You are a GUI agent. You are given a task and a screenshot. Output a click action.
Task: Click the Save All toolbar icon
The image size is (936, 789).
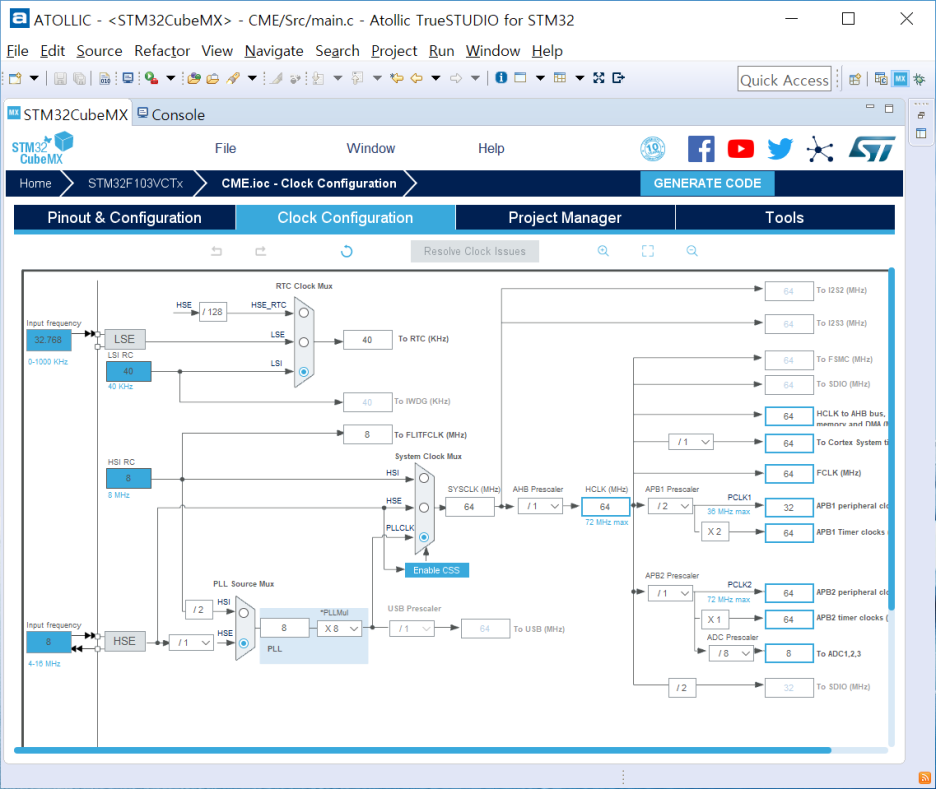click(79, 78)
